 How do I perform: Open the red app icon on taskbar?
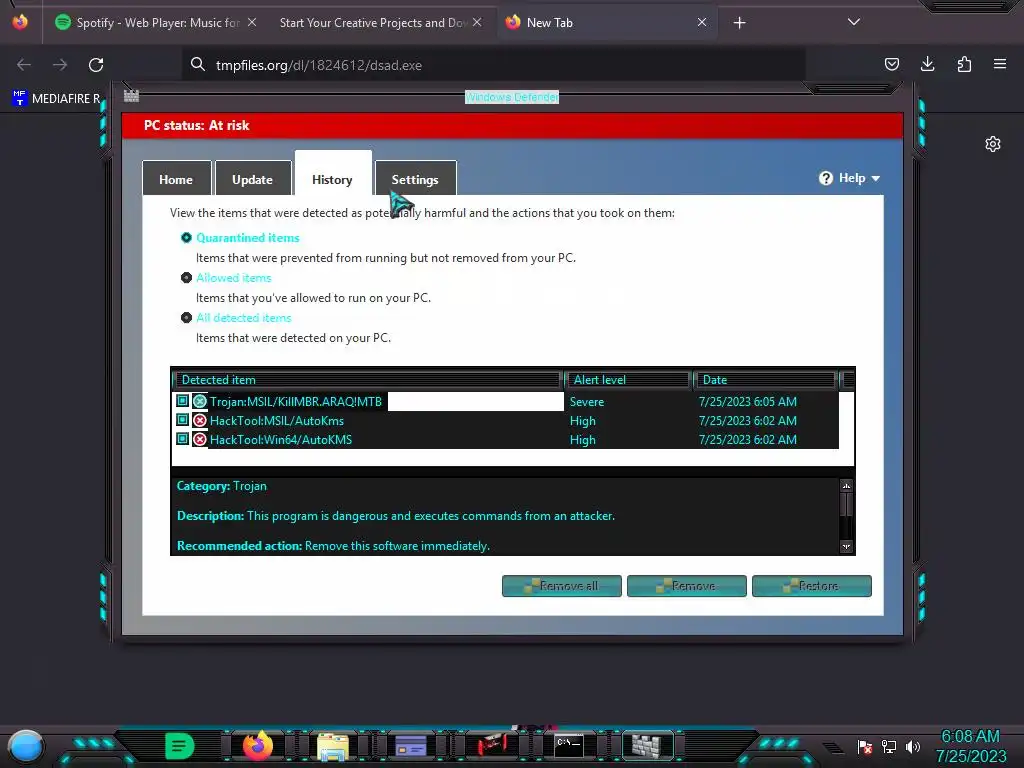point(491,744)
